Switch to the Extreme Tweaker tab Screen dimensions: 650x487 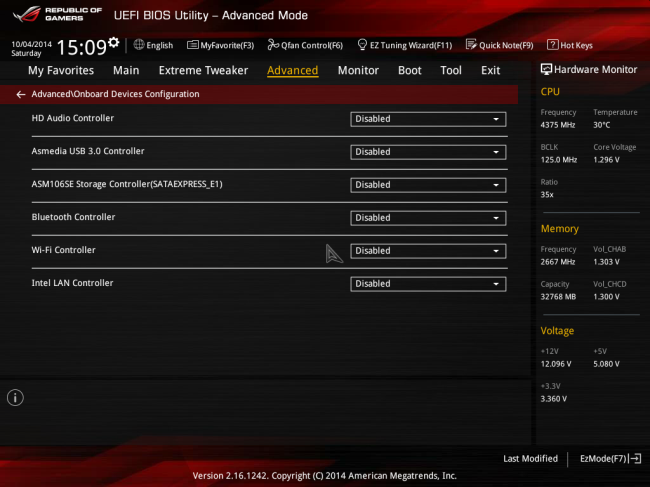tap(203, 71)
